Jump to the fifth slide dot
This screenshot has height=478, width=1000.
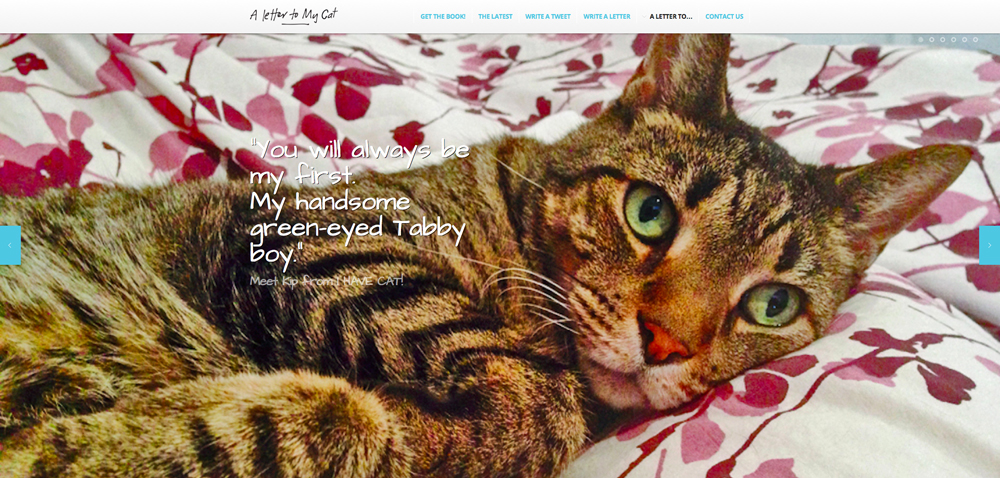pos(964,40)
